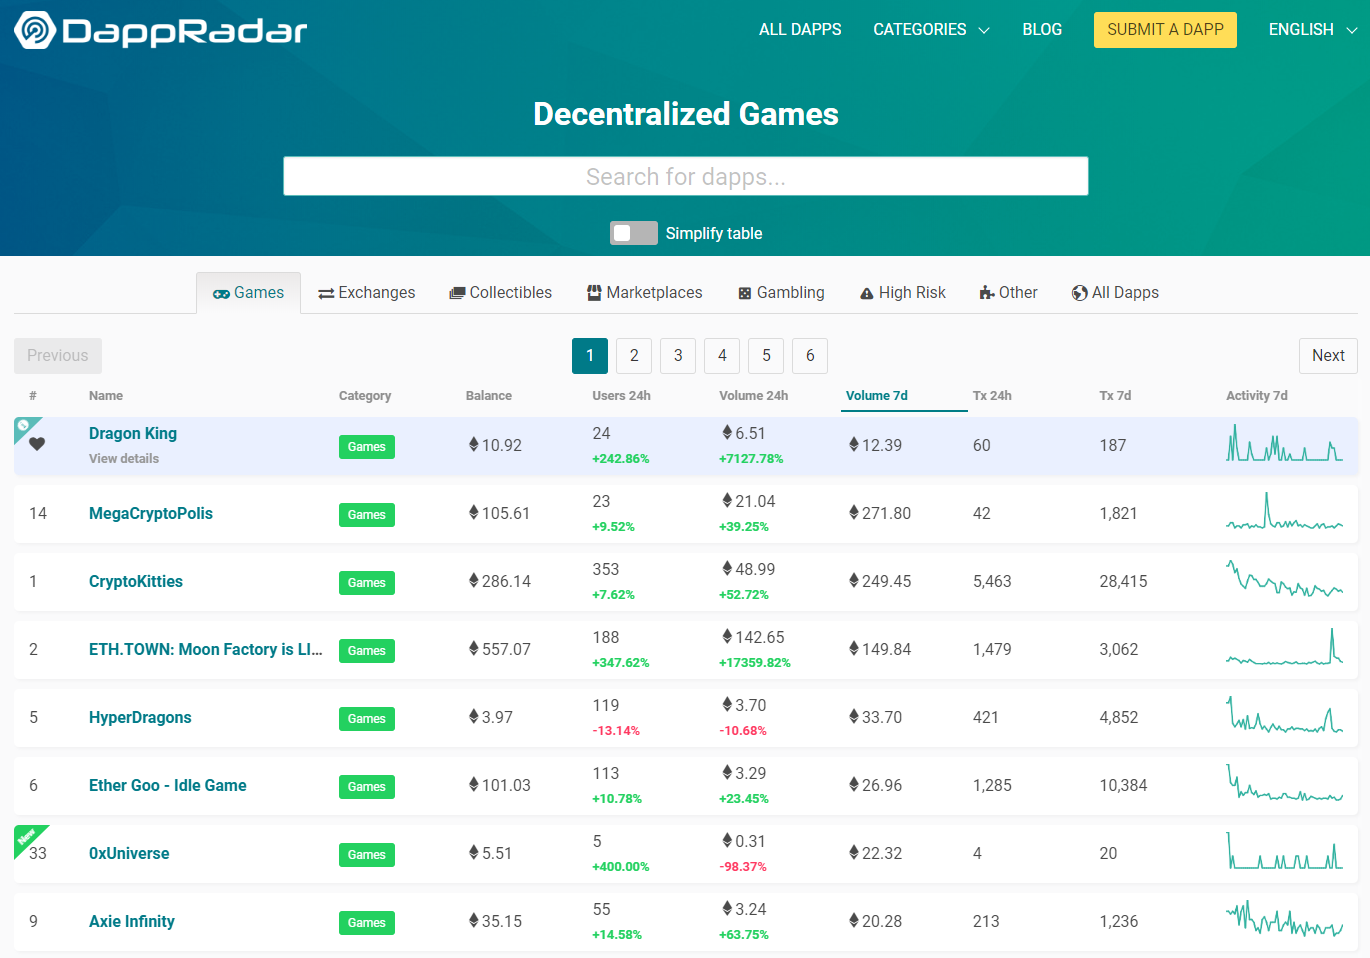Switch to the Marketplaces tab

point(644,293)
